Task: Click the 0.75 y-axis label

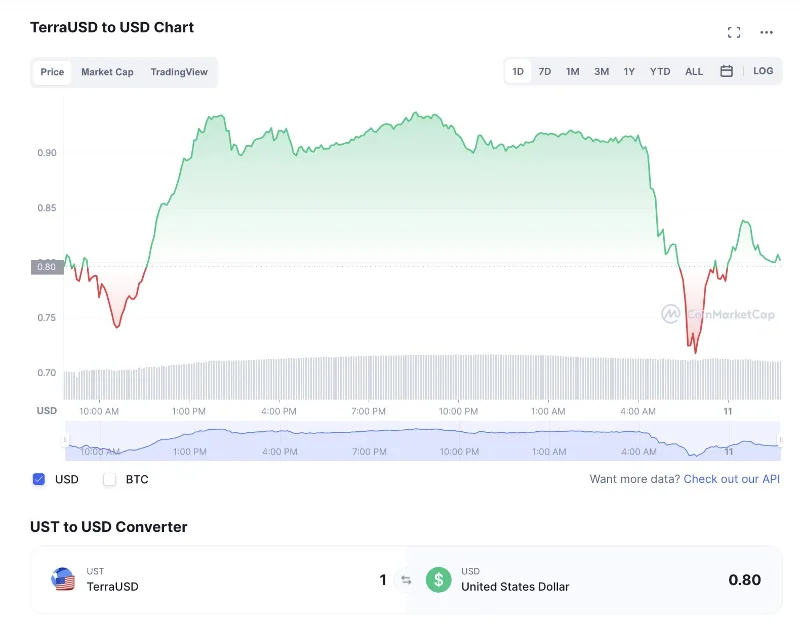Action: [47, 317]
